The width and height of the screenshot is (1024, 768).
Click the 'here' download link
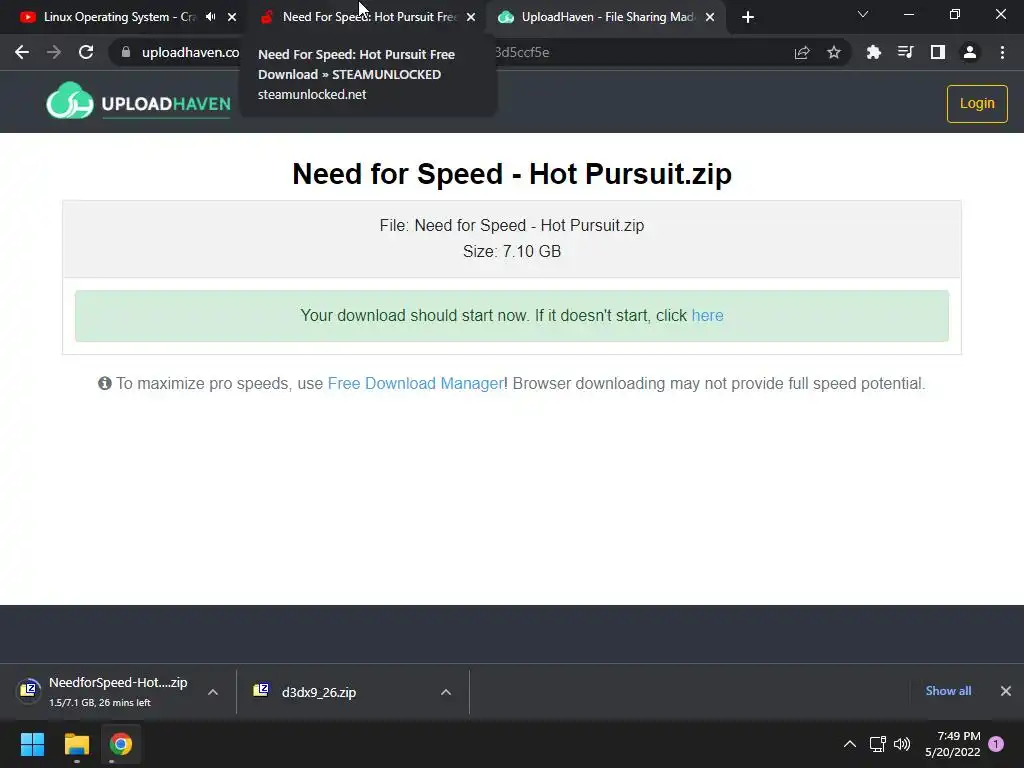click(x=707, y=315)
